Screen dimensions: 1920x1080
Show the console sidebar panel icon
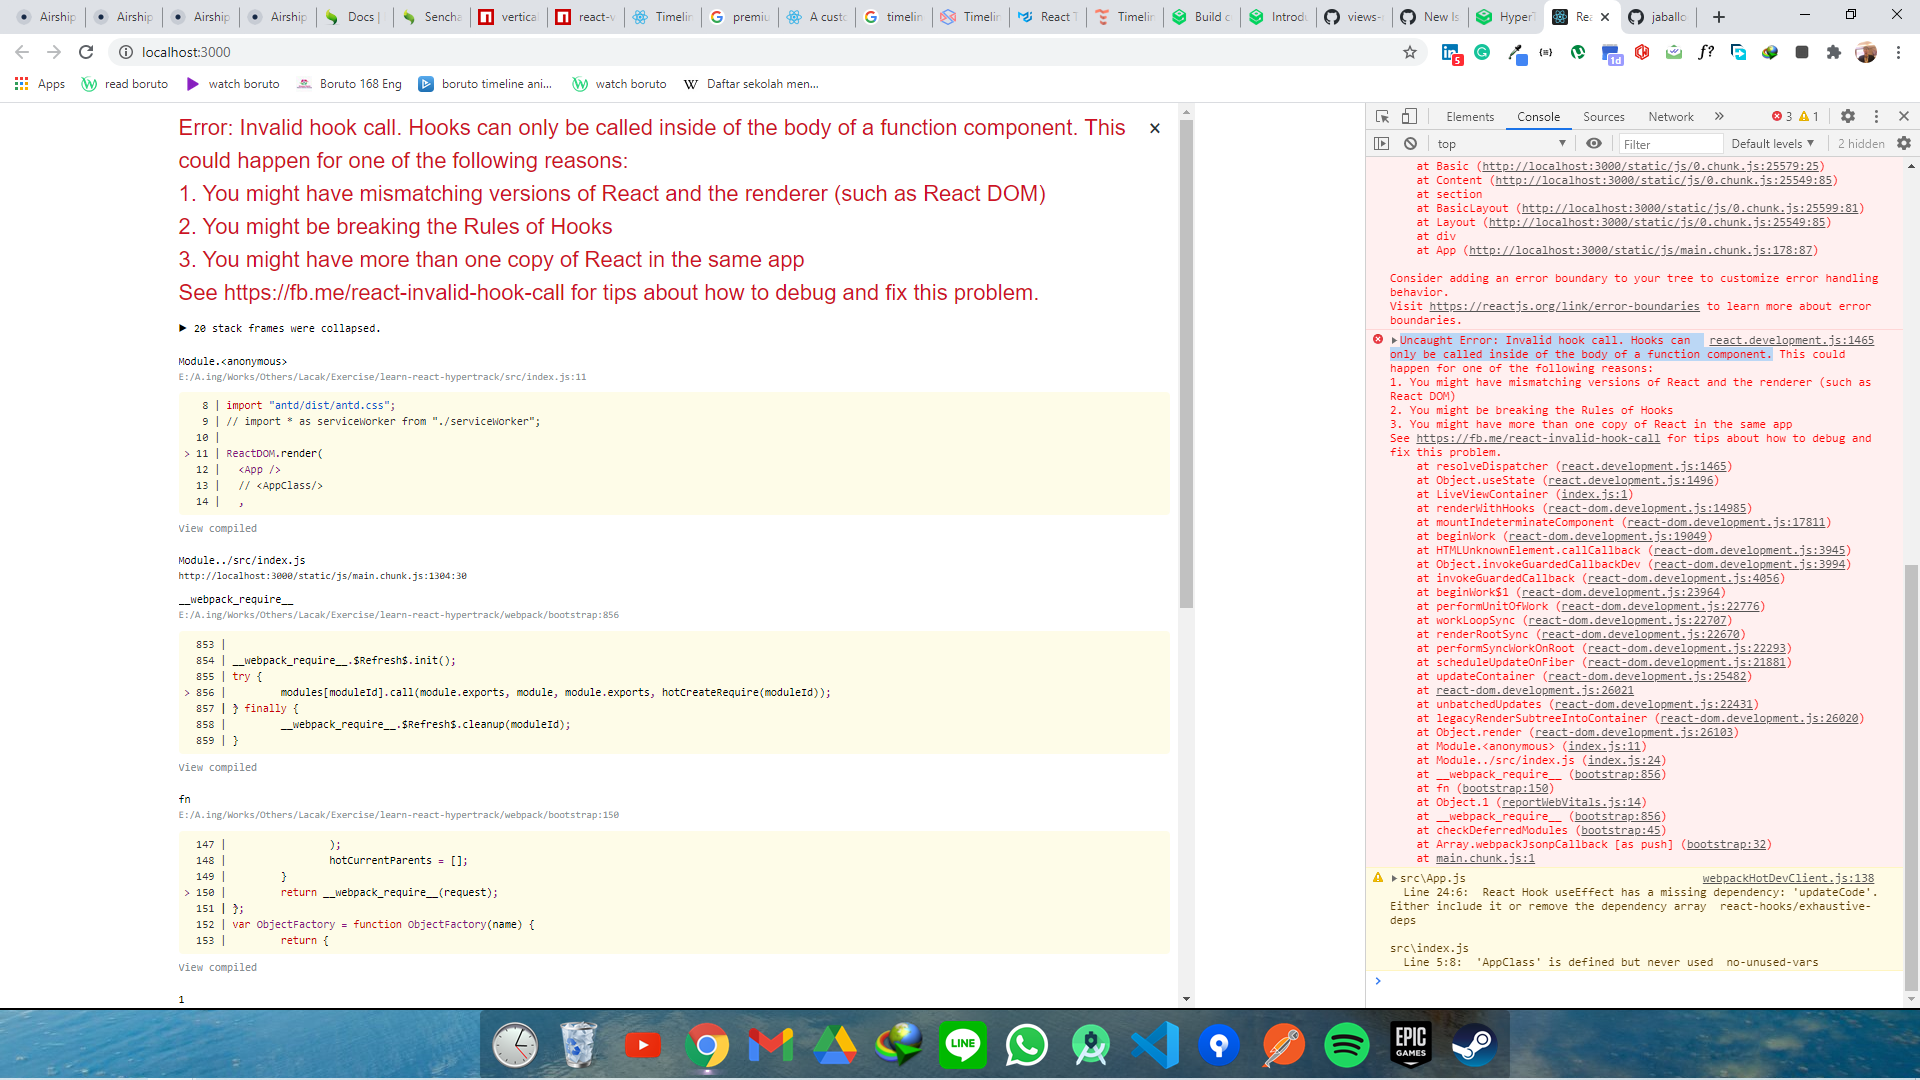click(1382, 143)
